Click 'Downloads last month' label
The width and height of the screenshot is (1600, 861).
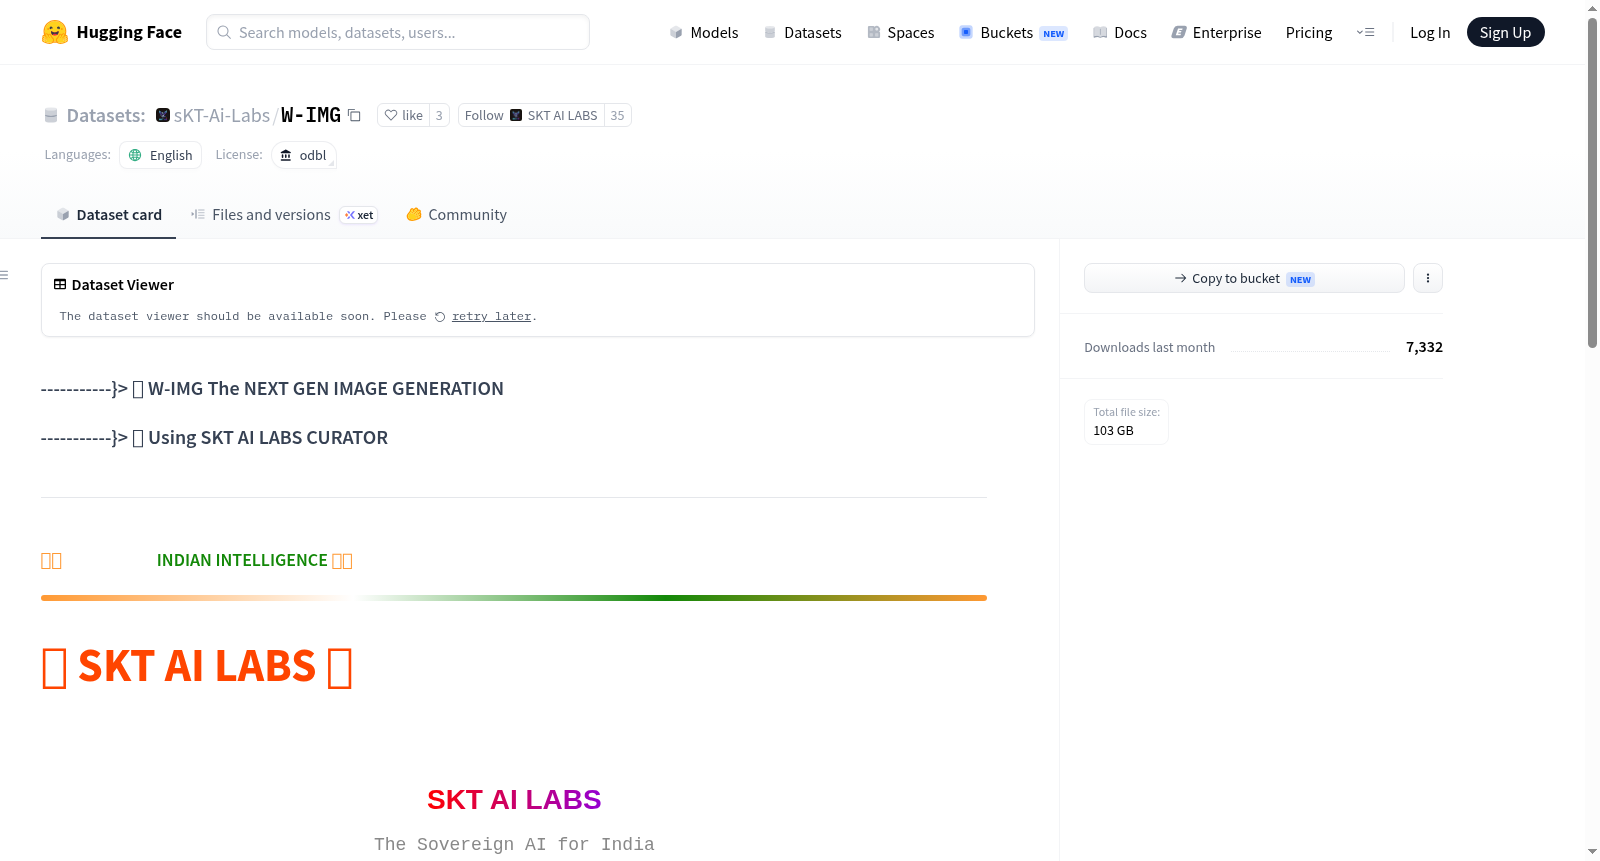click(x=1150, y=347)
